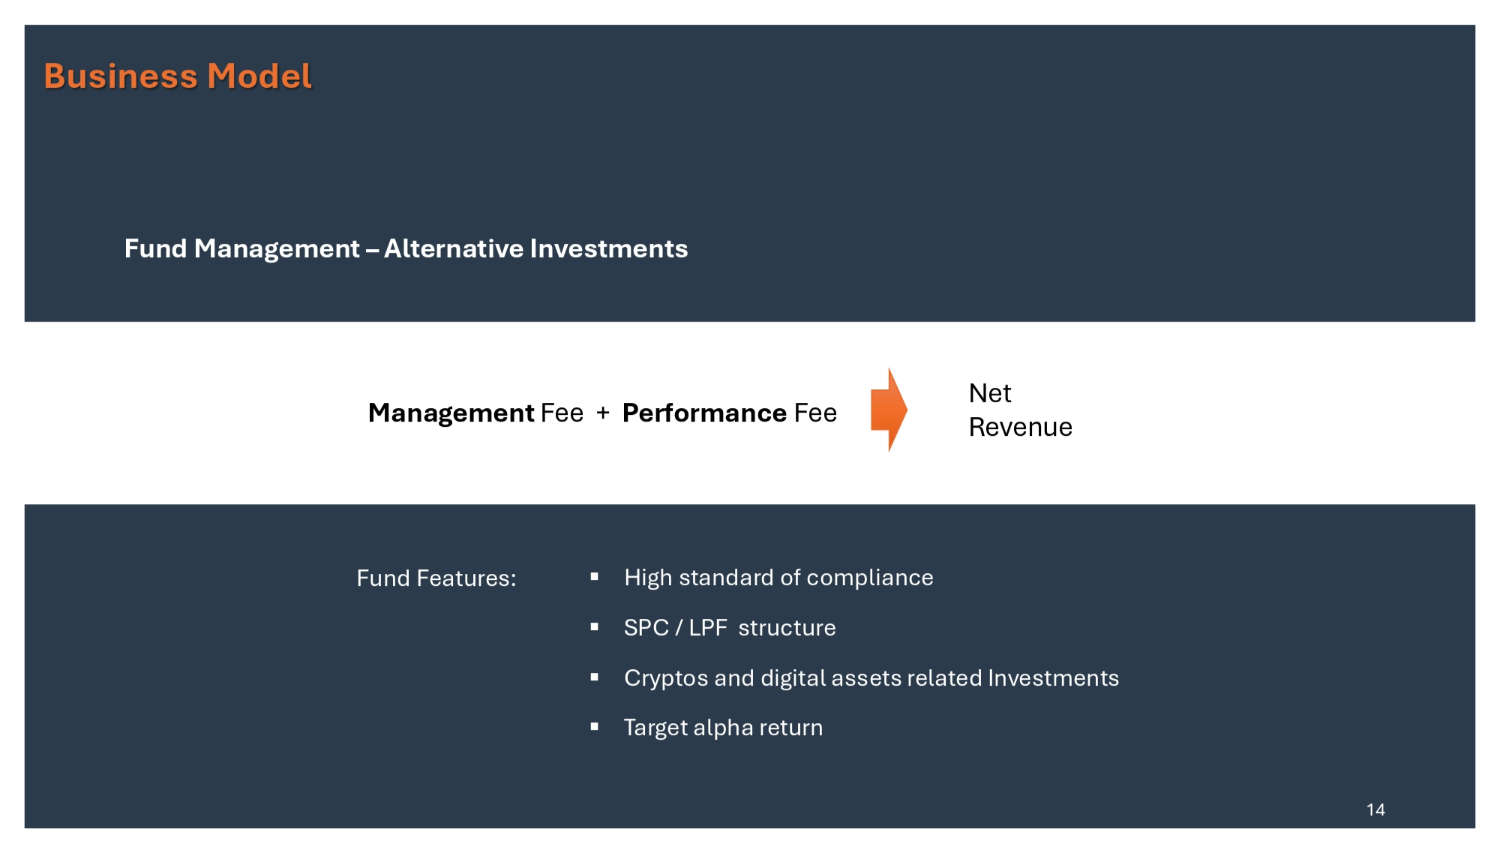The image size is (1500, 853).
Task: Click the bullet marker beside Target alpha return
Action: click(595, 727)
